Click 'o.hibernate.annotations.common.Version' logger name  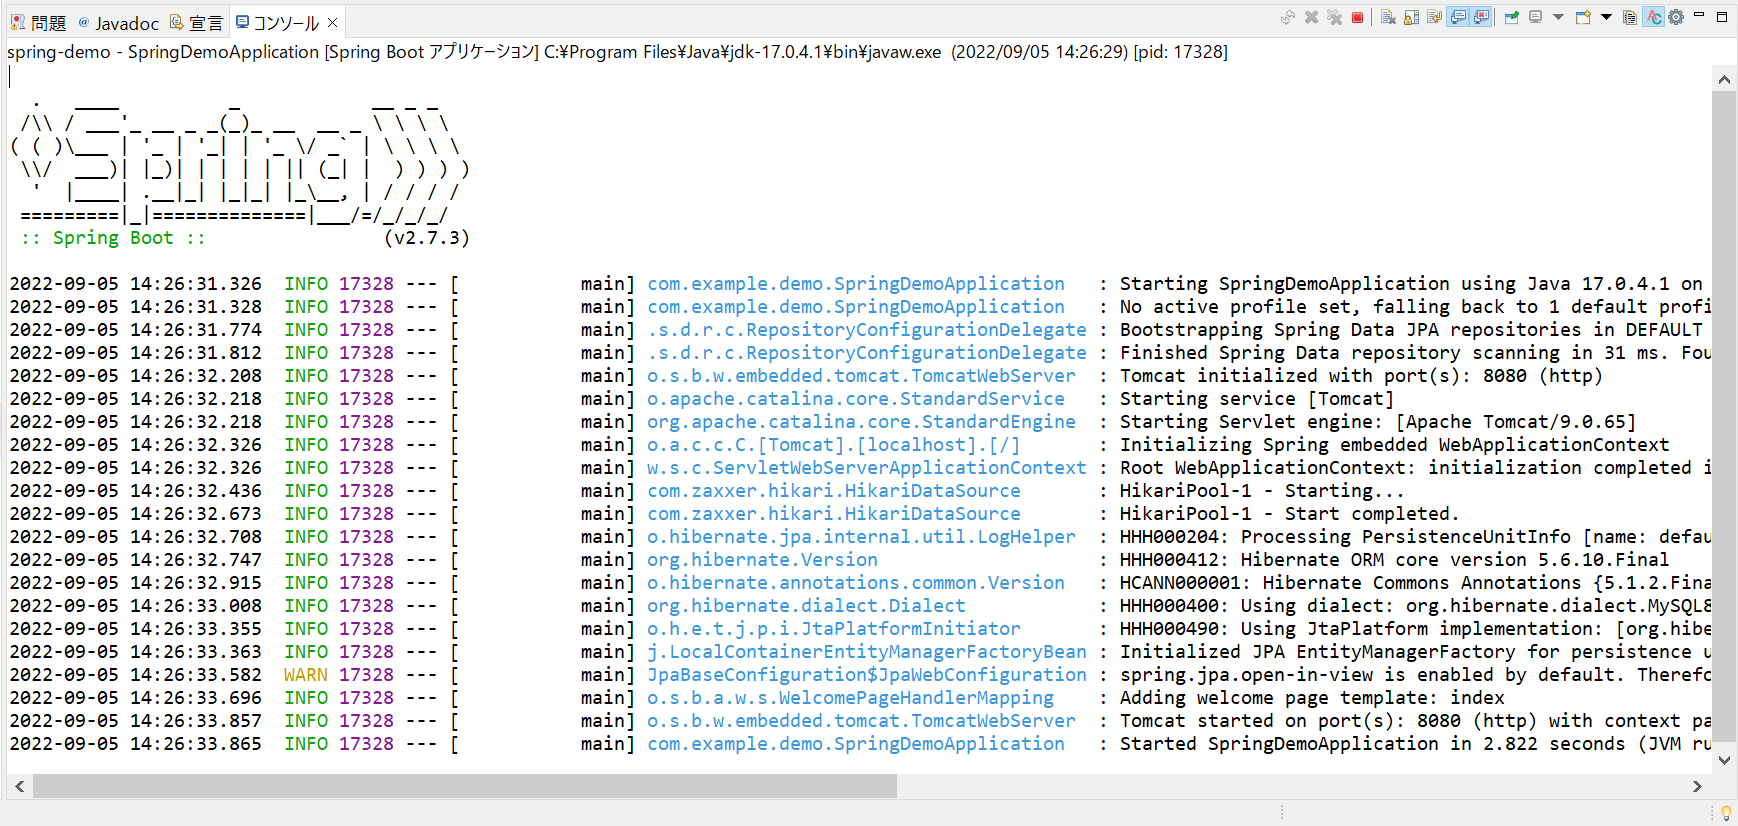pos(855,583)
